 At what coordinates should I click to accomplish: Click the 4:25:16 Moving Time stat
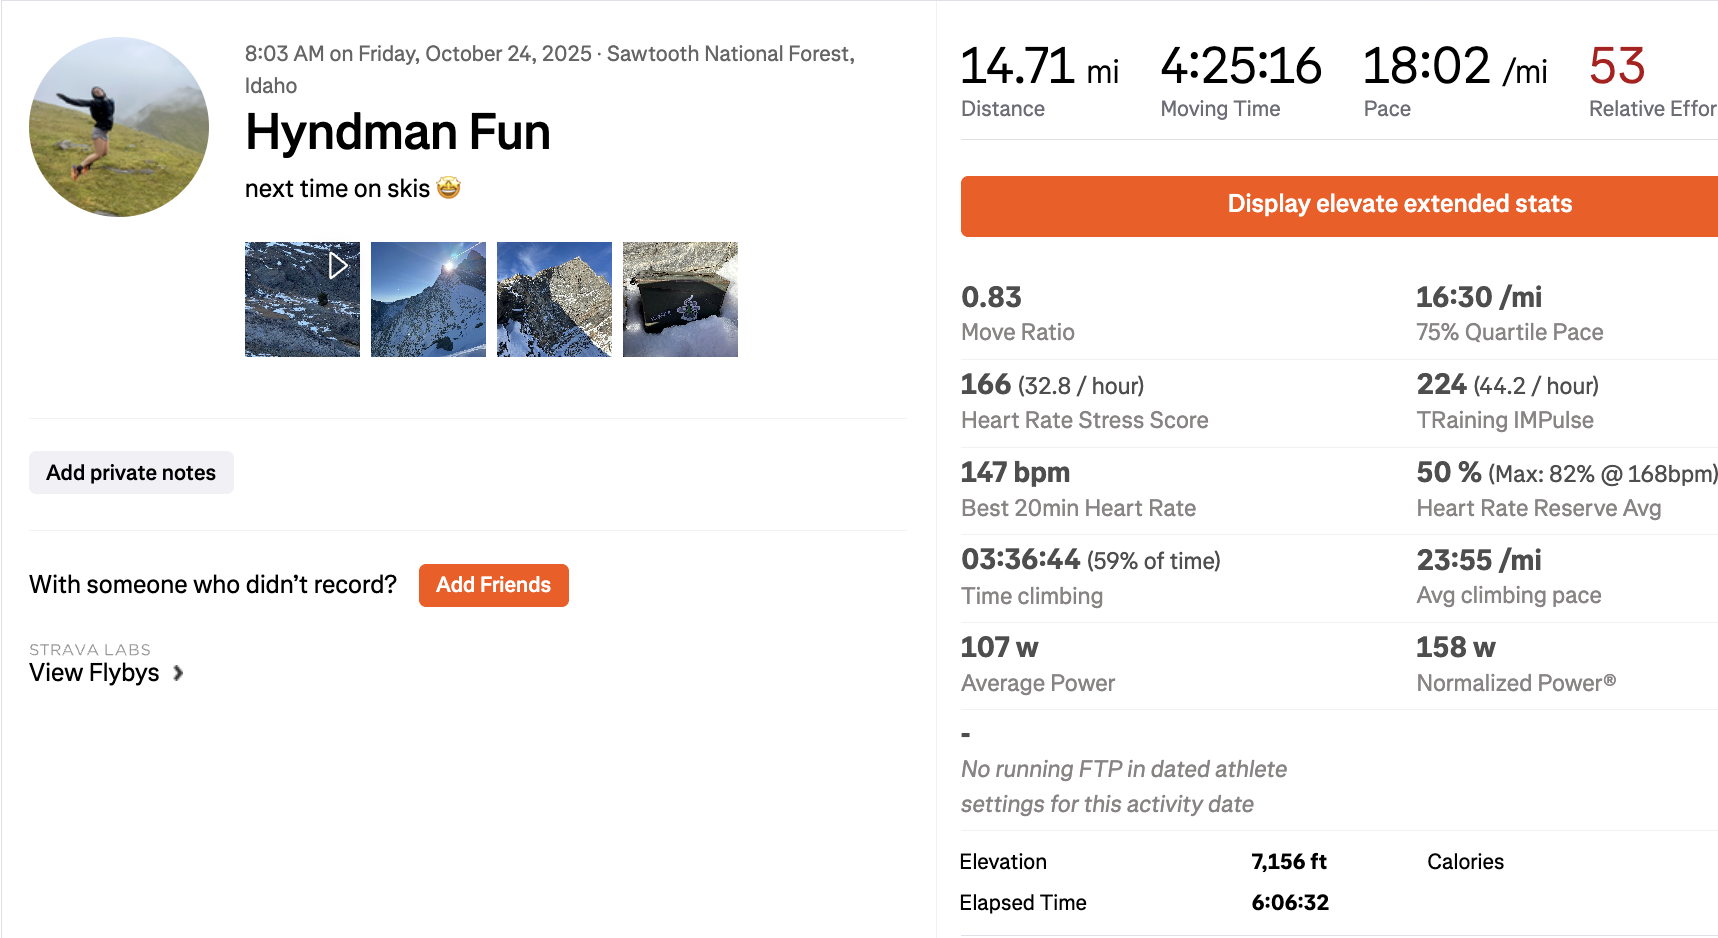coord(1240,67)
